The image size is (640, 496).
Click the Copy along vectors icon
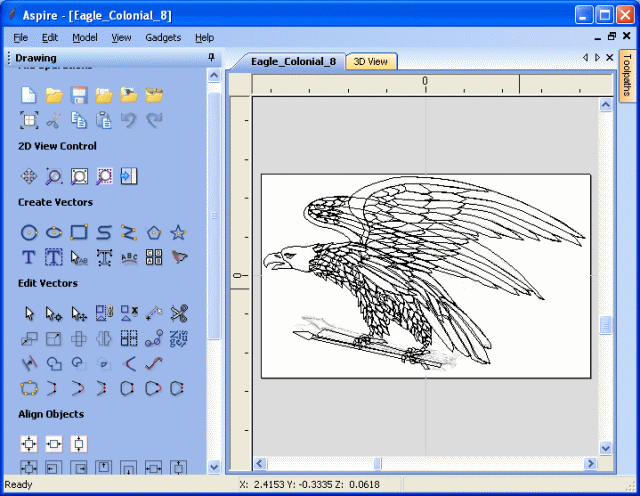[154, 338]
